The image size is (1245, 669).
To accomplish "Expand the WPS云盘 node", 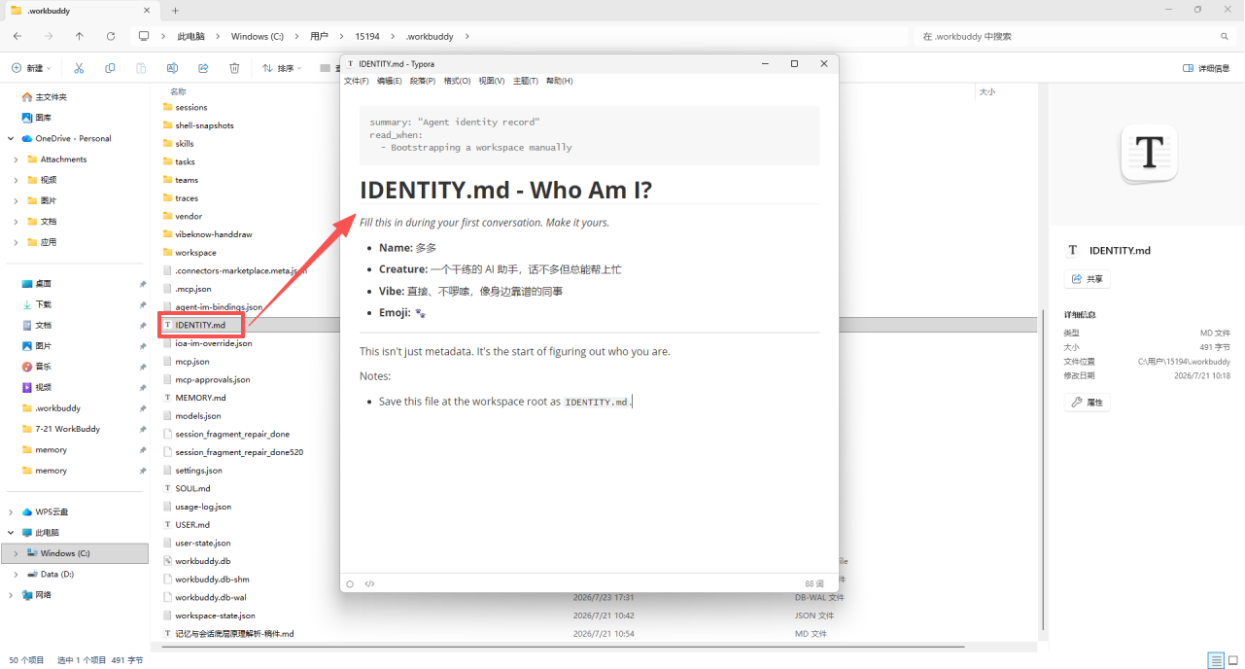I will click(x=11, y=512).
